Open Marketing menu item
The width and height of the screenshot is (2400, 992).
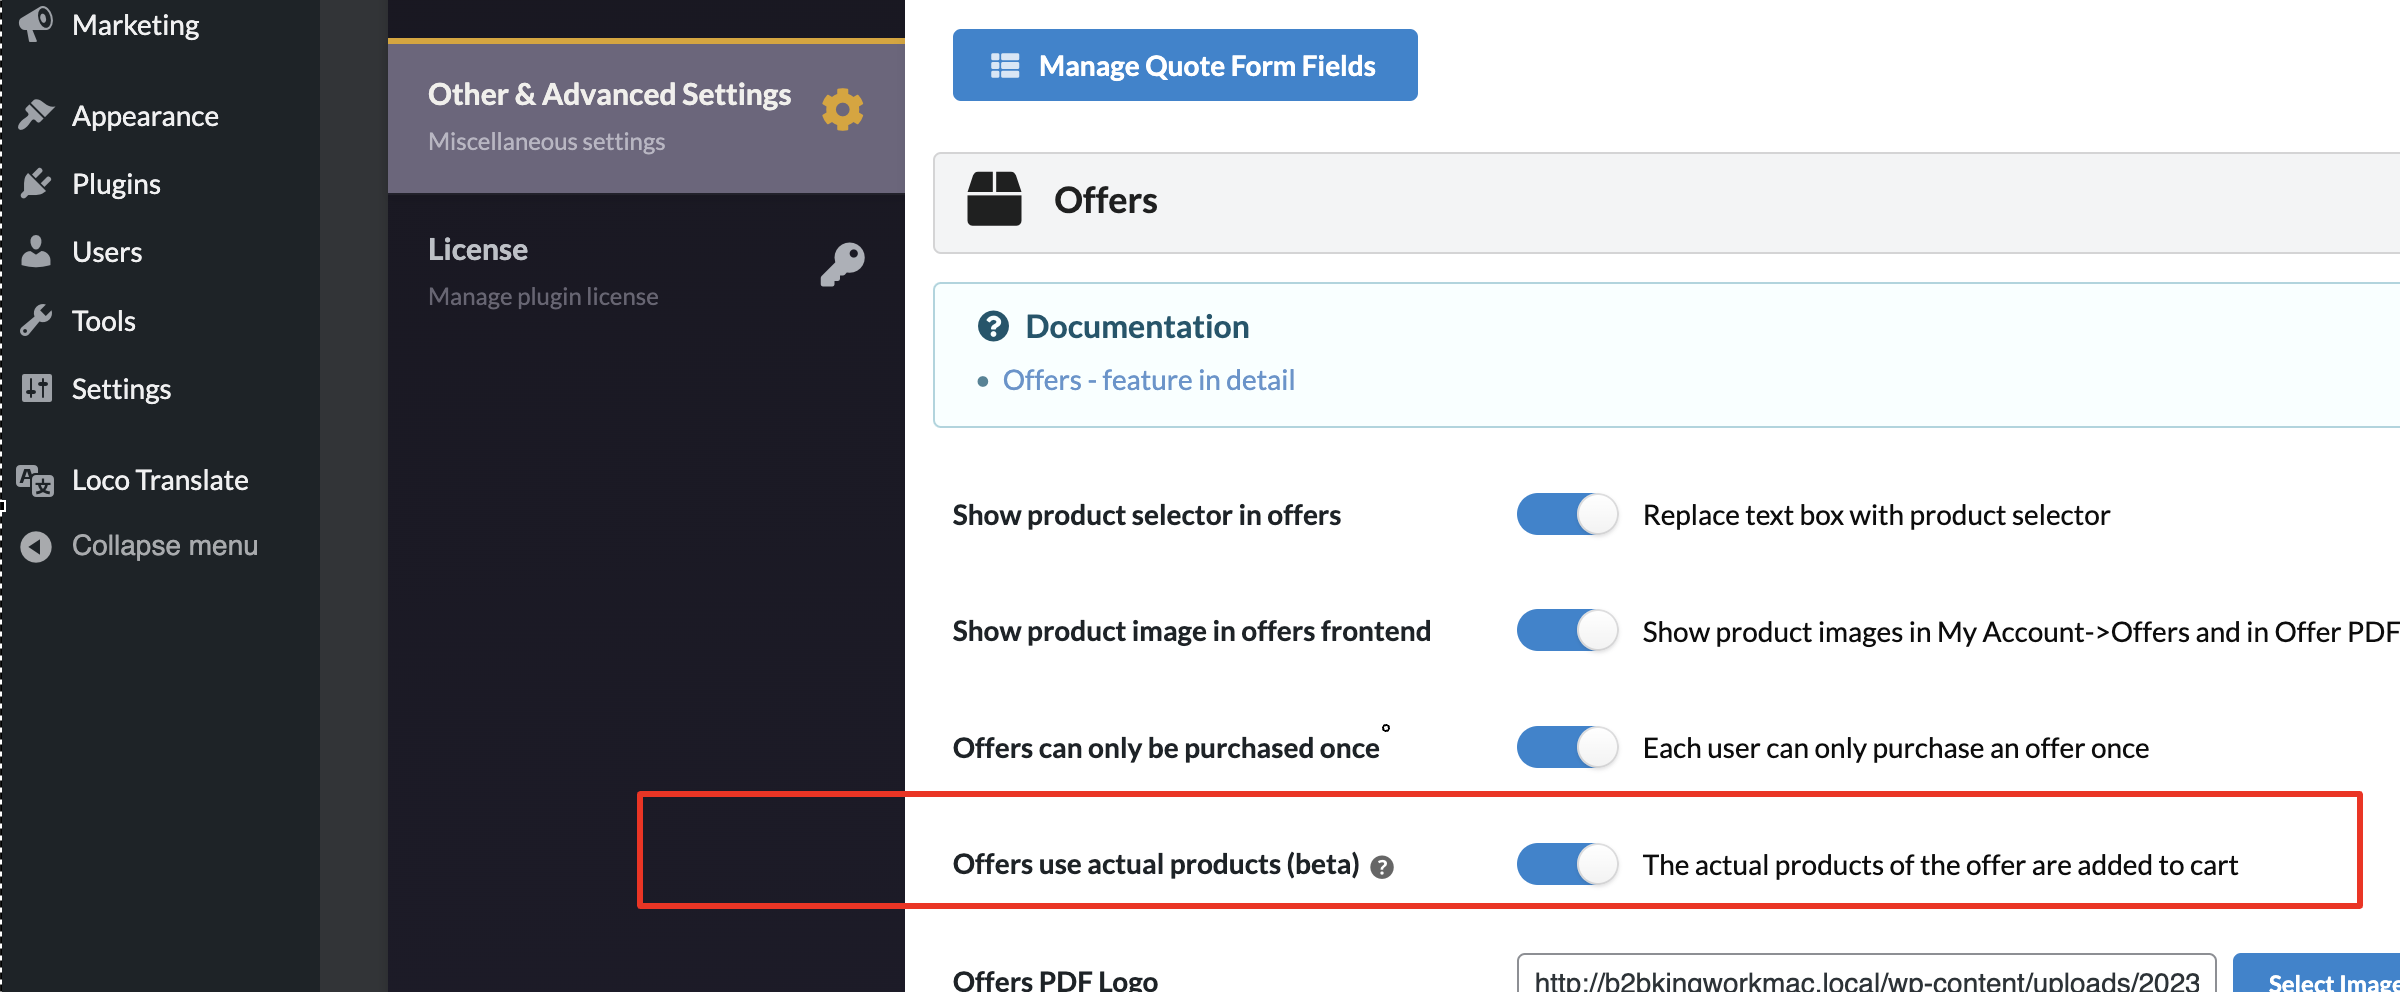pos(135,25)
